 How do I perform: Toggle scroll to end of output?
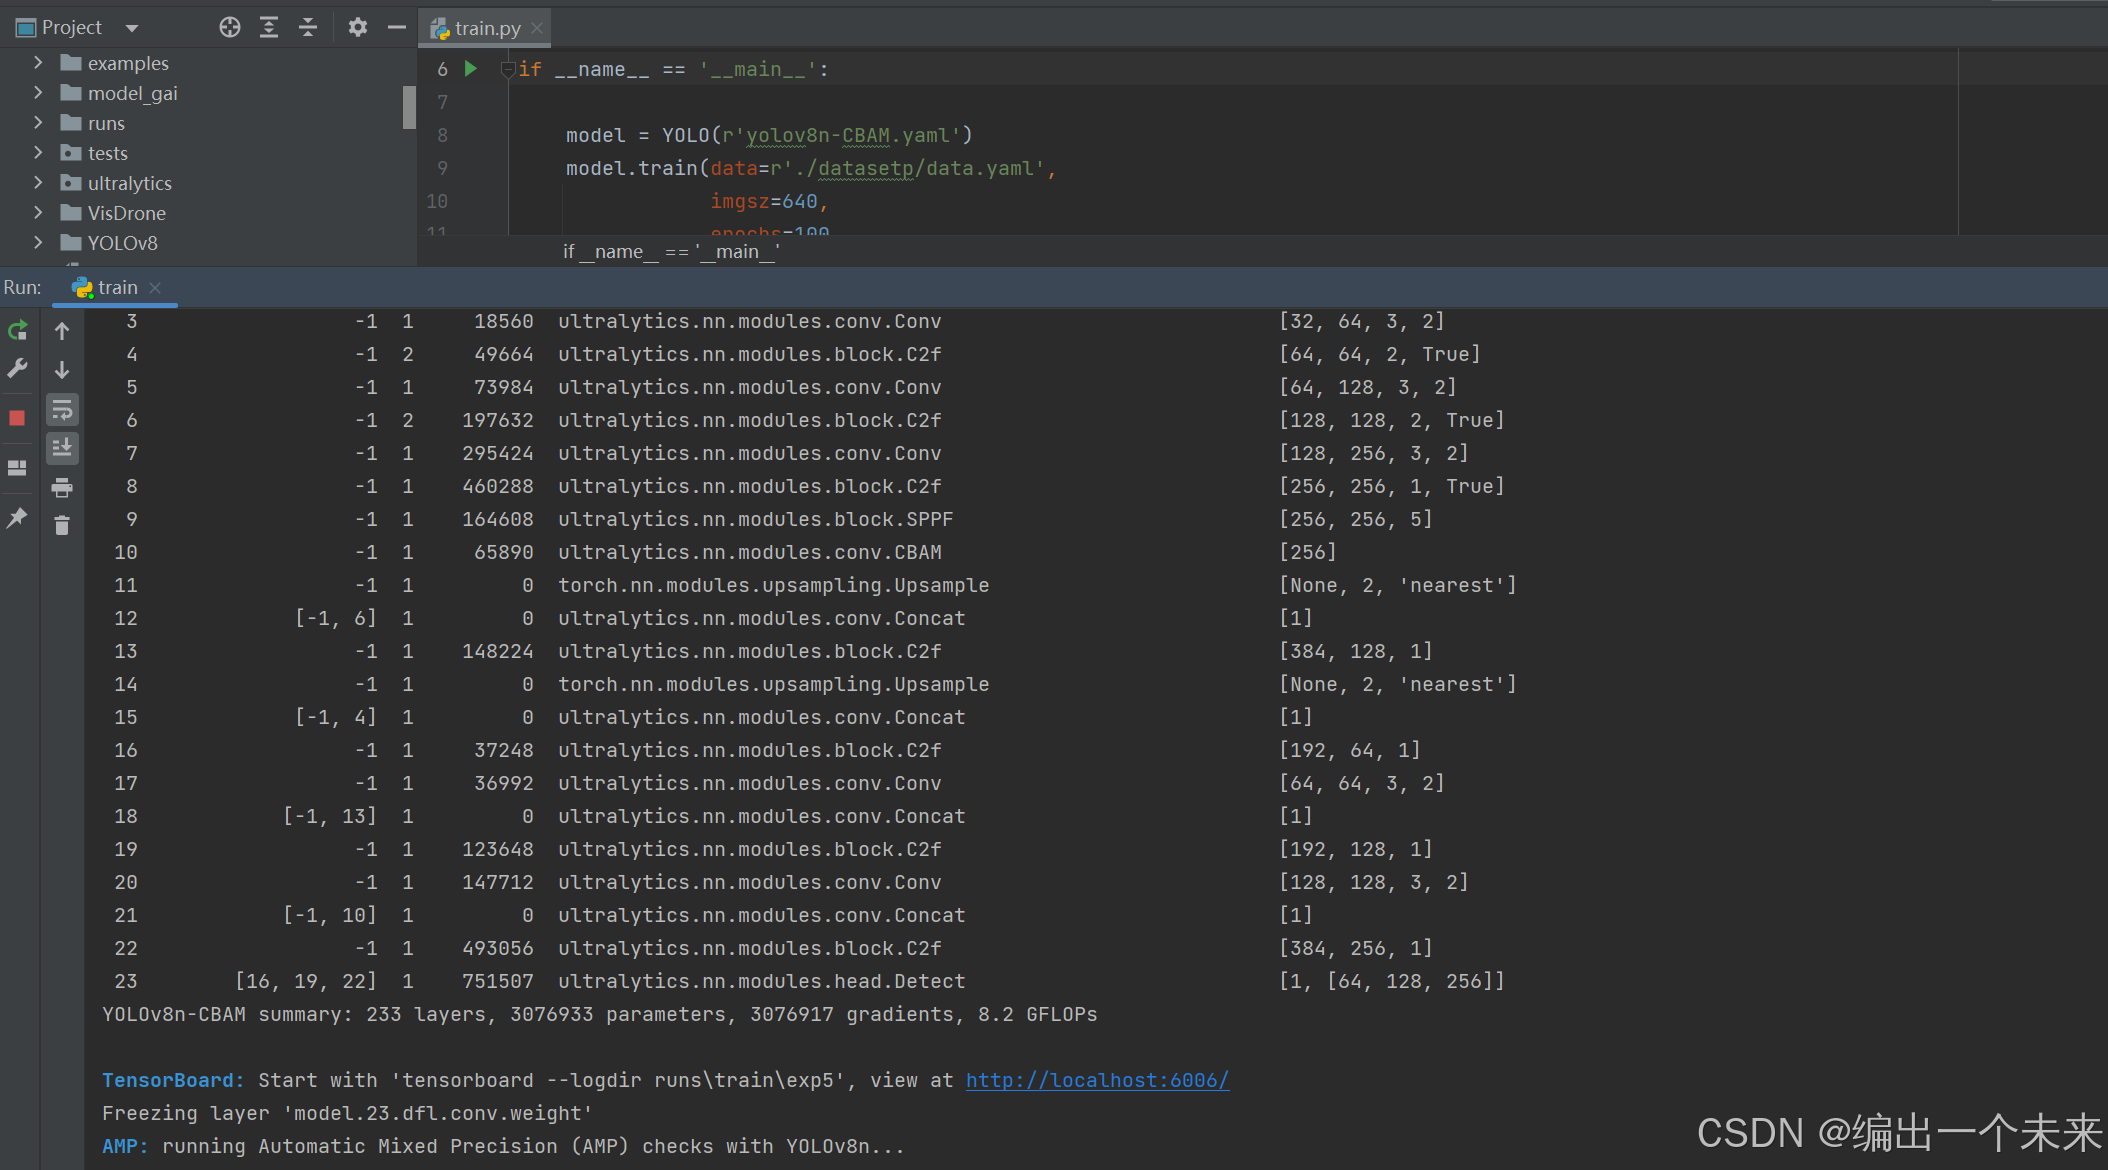tap(62, 448)
